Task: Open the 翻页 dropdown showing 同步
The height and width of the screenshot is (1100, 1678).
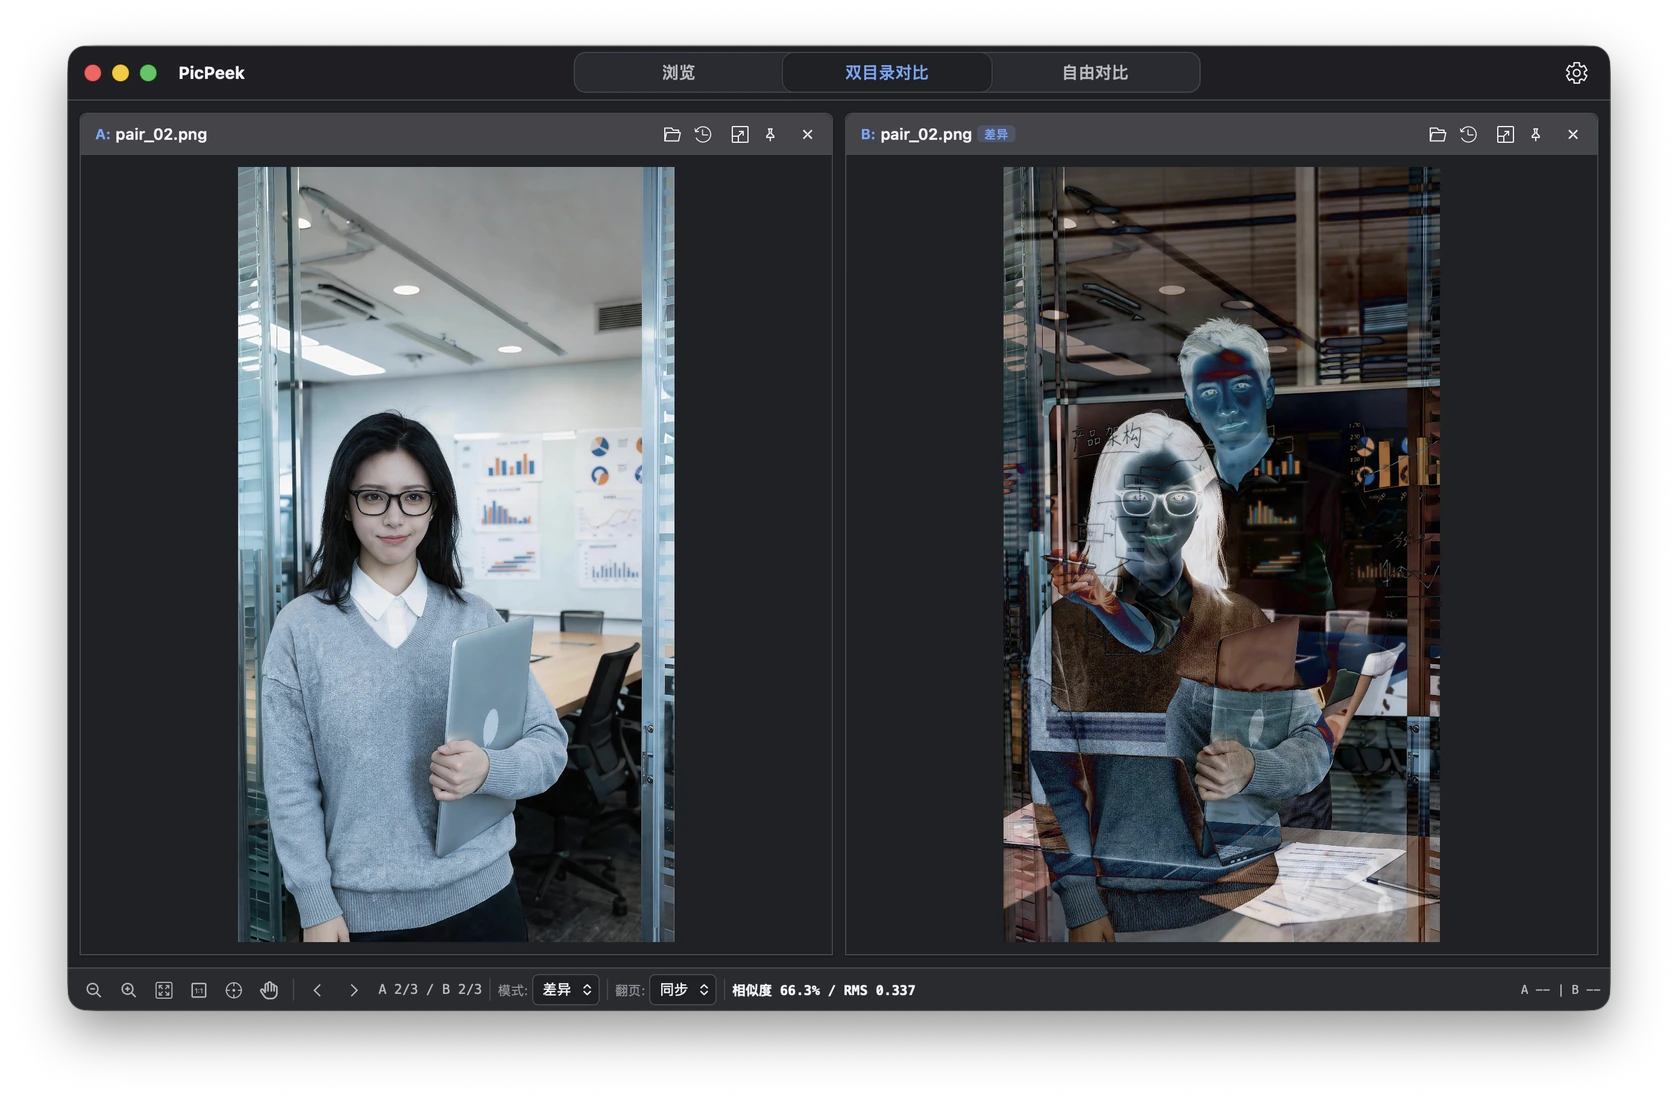Action: pos(683,990)
